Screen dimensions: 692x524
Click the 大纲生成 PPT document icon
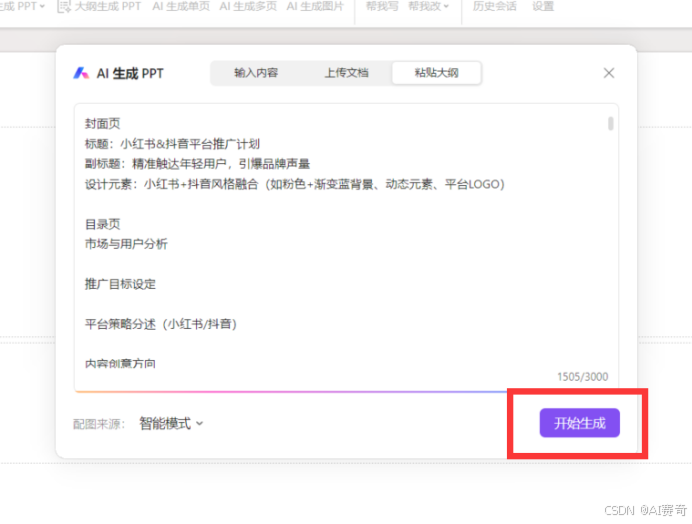tap(64, 6)
